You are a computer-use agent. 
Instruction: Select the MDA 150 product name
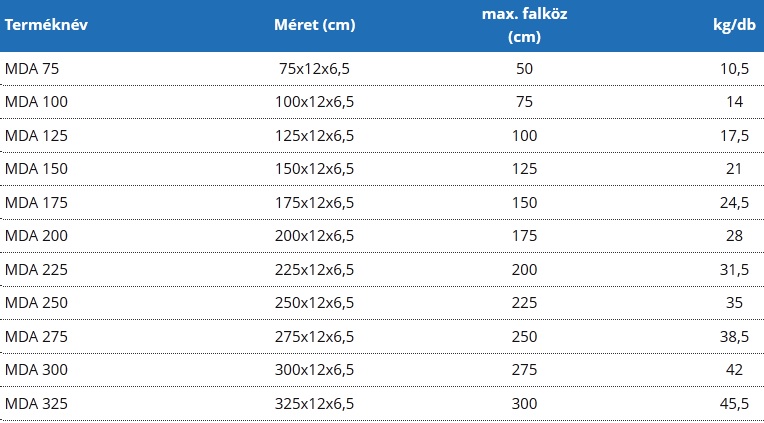click(36, 169)
